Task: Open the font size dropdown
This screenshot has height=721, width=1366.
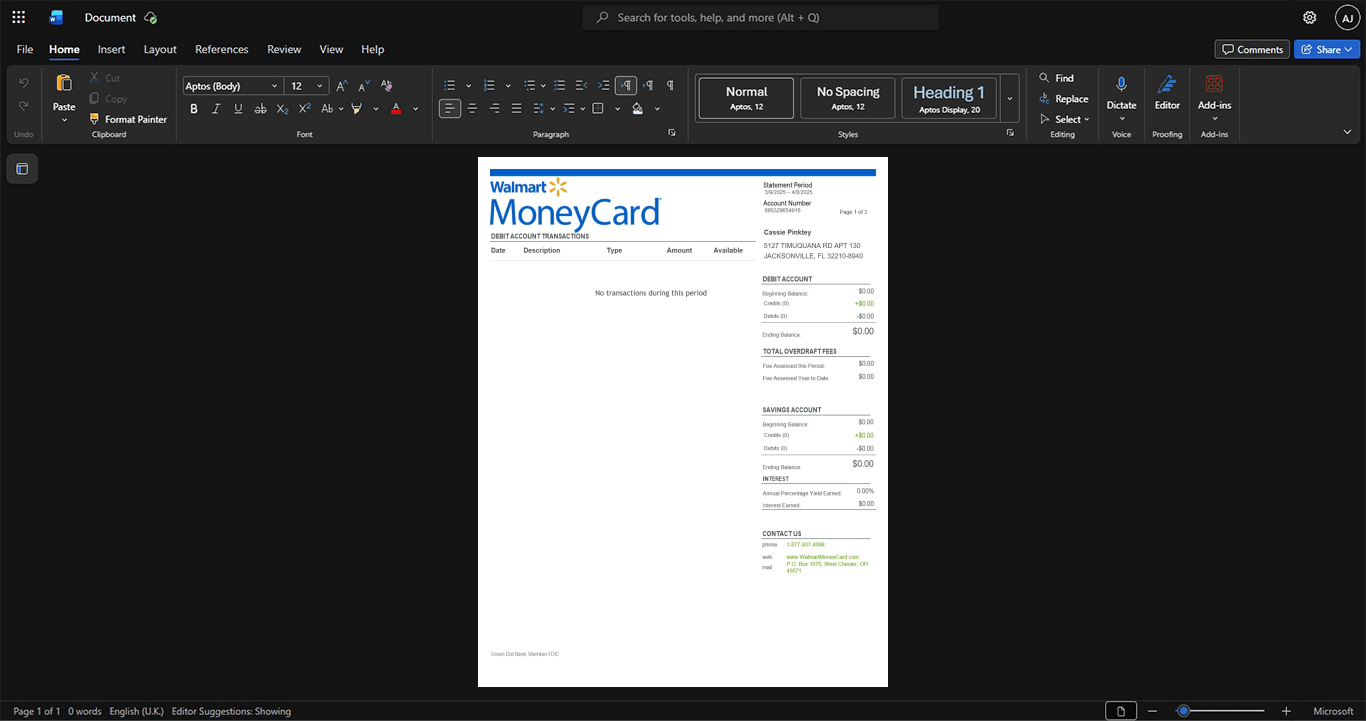Action: pyautogui.click(x=320, y=86)
